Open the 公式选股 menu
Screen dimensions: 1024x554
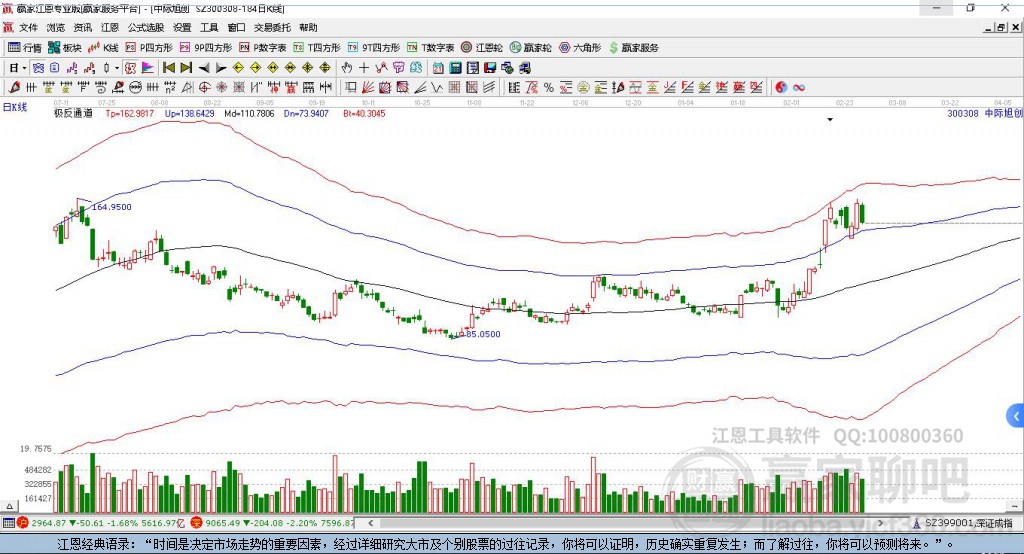(x=146, y=27)
